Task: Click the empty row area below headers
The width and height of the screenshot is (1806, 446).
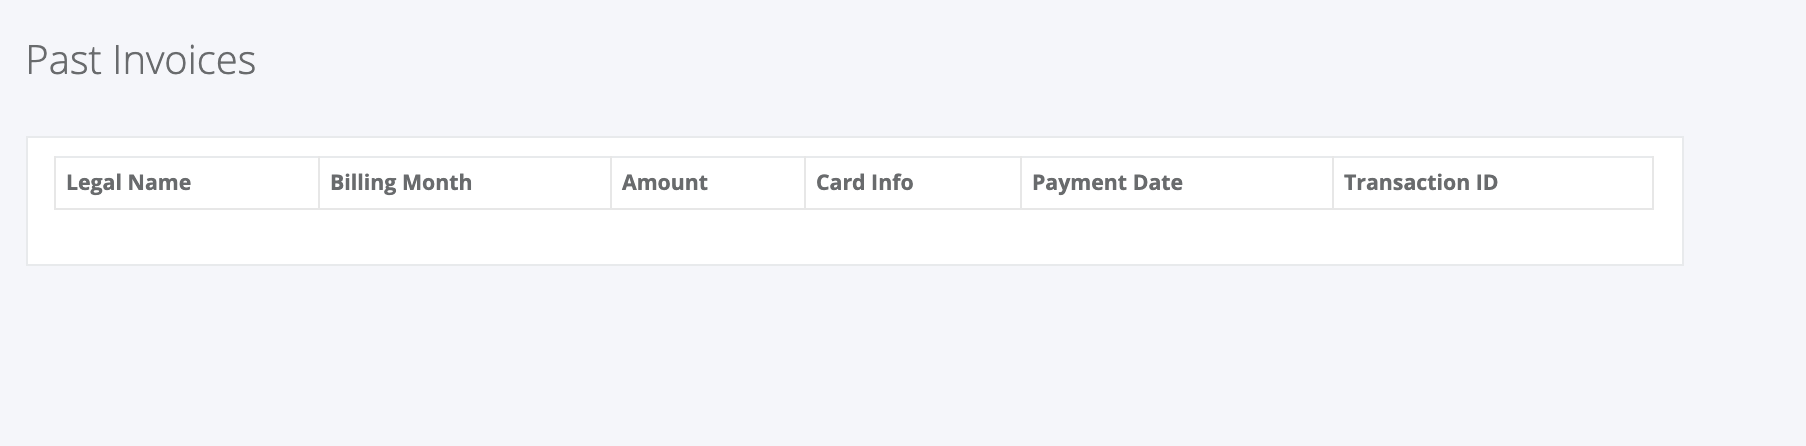Action: point(854,236)
